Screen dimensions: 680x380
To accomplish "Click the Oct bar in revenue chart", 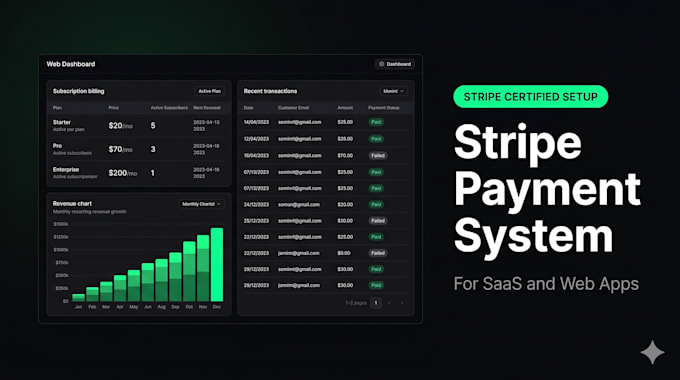I will tap(189, 272).
